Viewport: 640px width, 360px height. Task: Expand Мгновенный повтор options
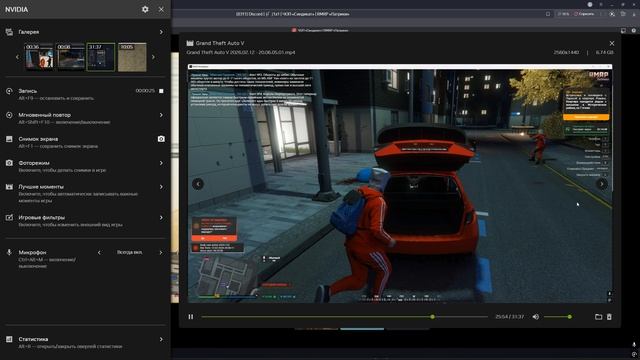click(x=161, y=115)
